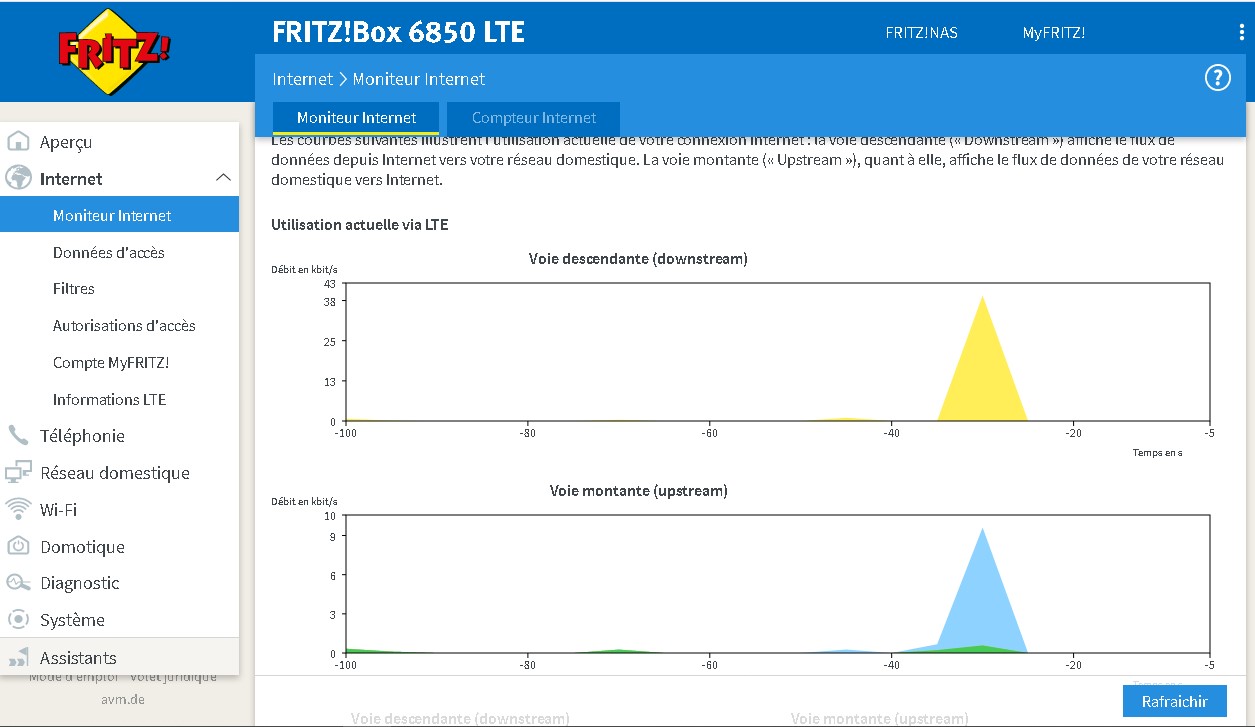The image size is (1255, 727).
Task: Open Informations LTE in the sidebar
Action: pos(109,399)
